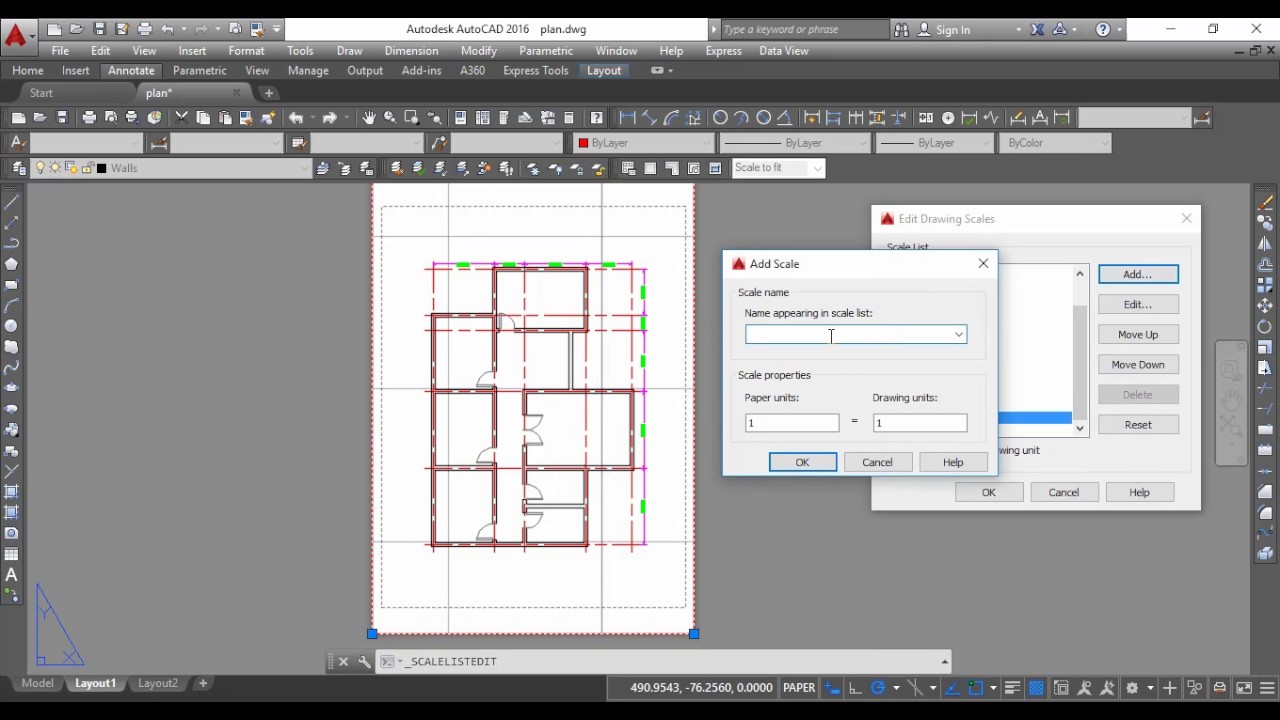1280x720 pixels.
Task: Select the Line tool in left toolbar
Action: tap(11, 201)
